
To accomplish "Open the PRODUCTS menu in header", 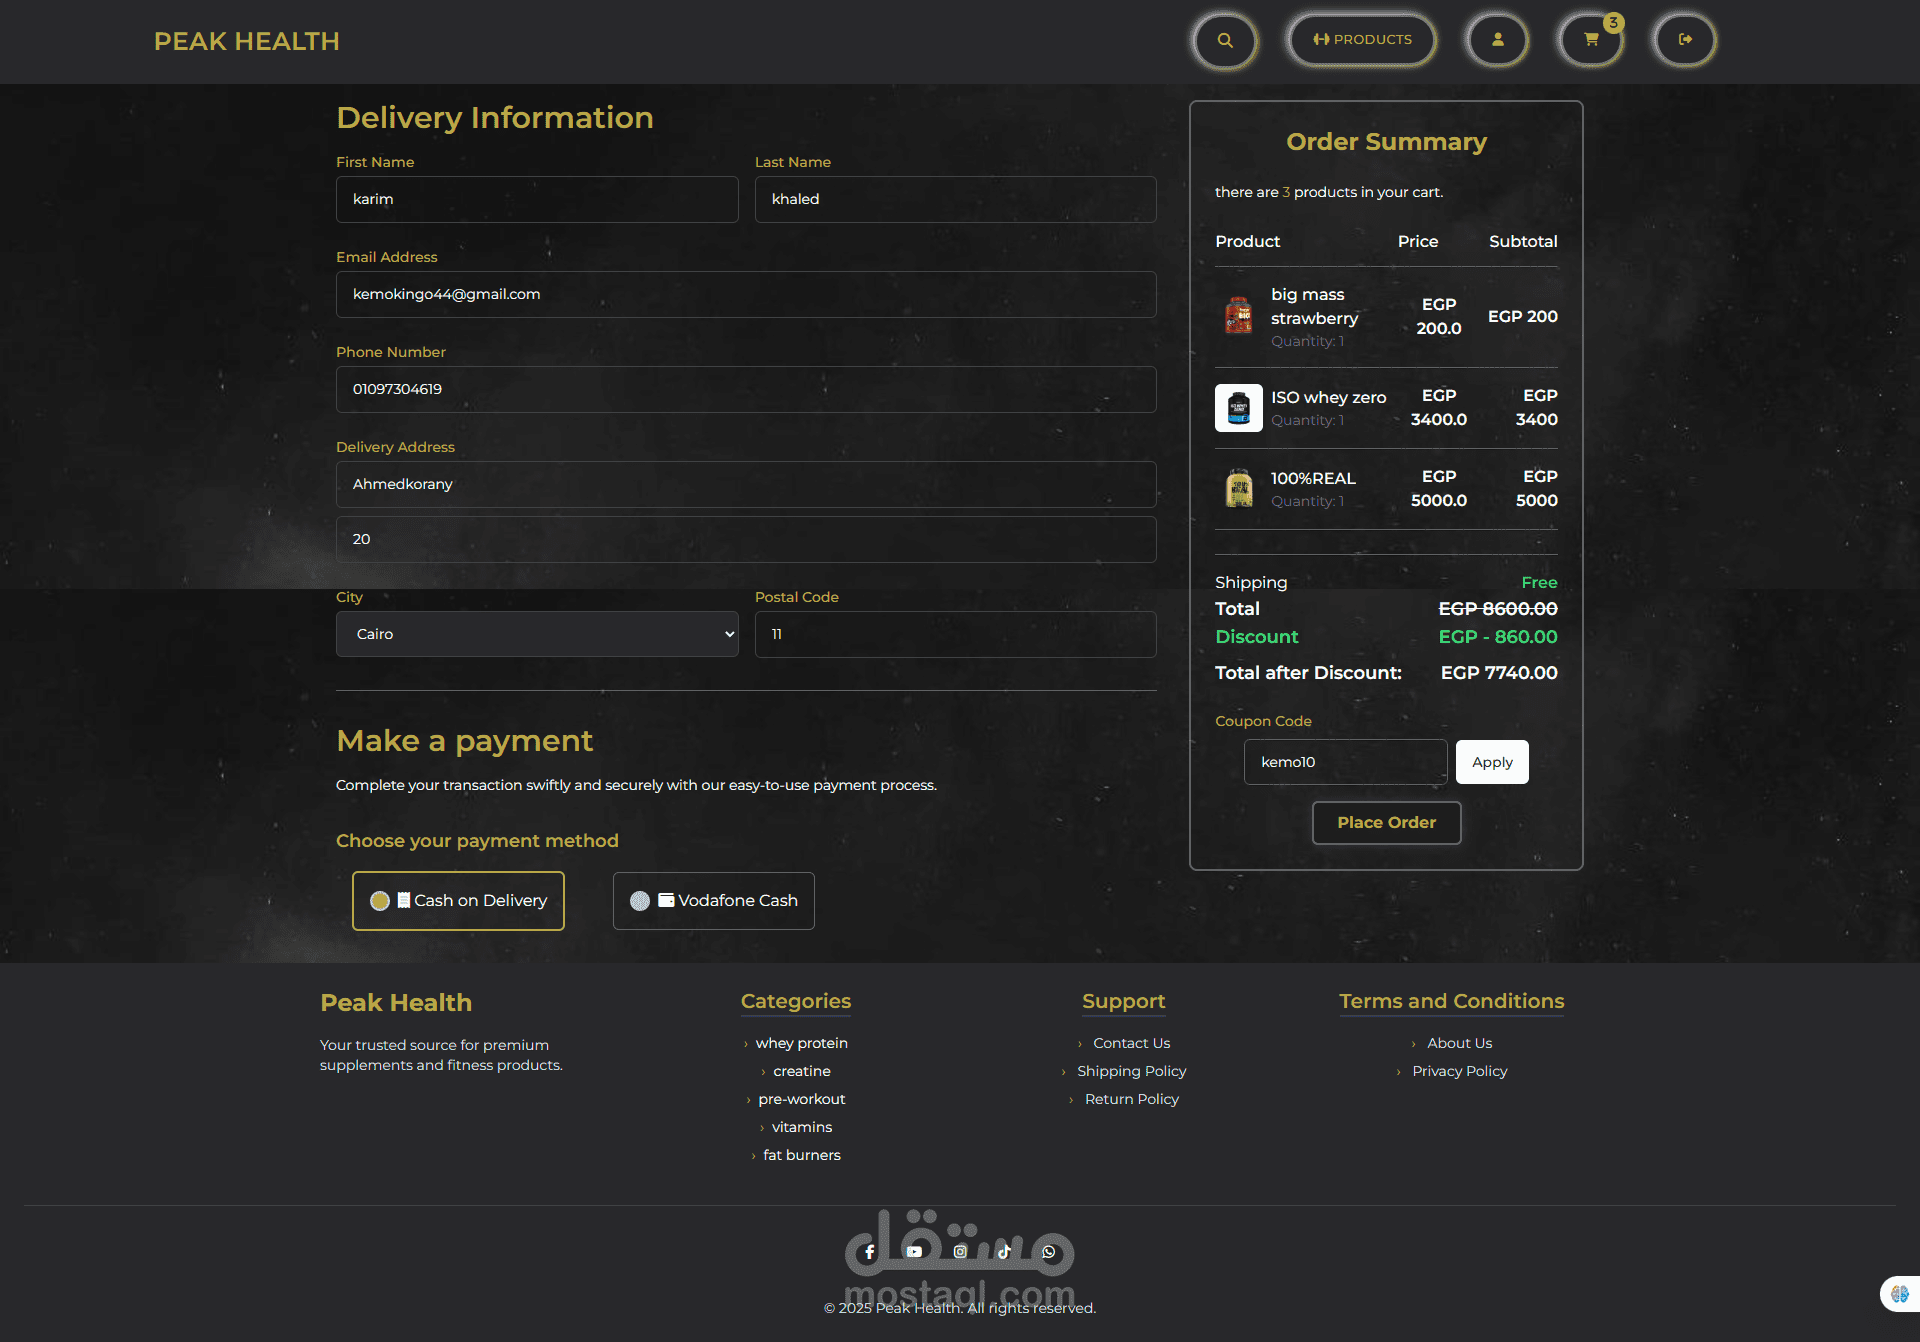I will pyautogui.click(x=1362, y=40).
